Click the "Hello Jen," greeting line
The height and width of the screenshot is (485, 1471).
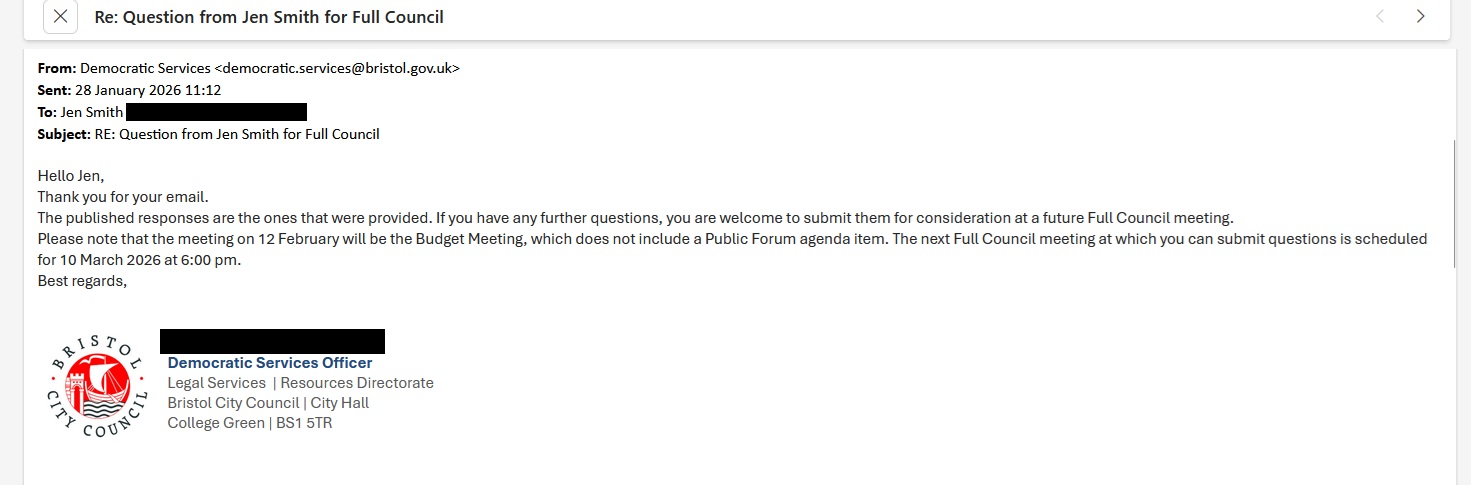(x=71, y=176)
